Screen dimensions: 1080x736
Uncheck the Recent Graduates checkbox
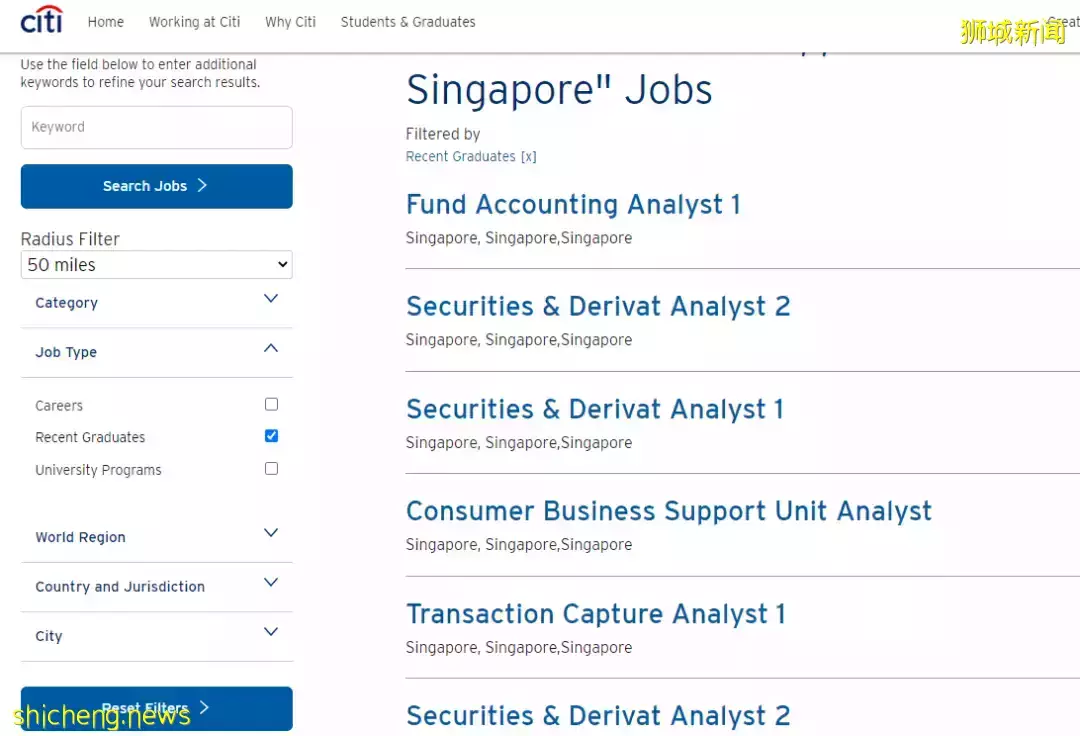coord(271,436)
